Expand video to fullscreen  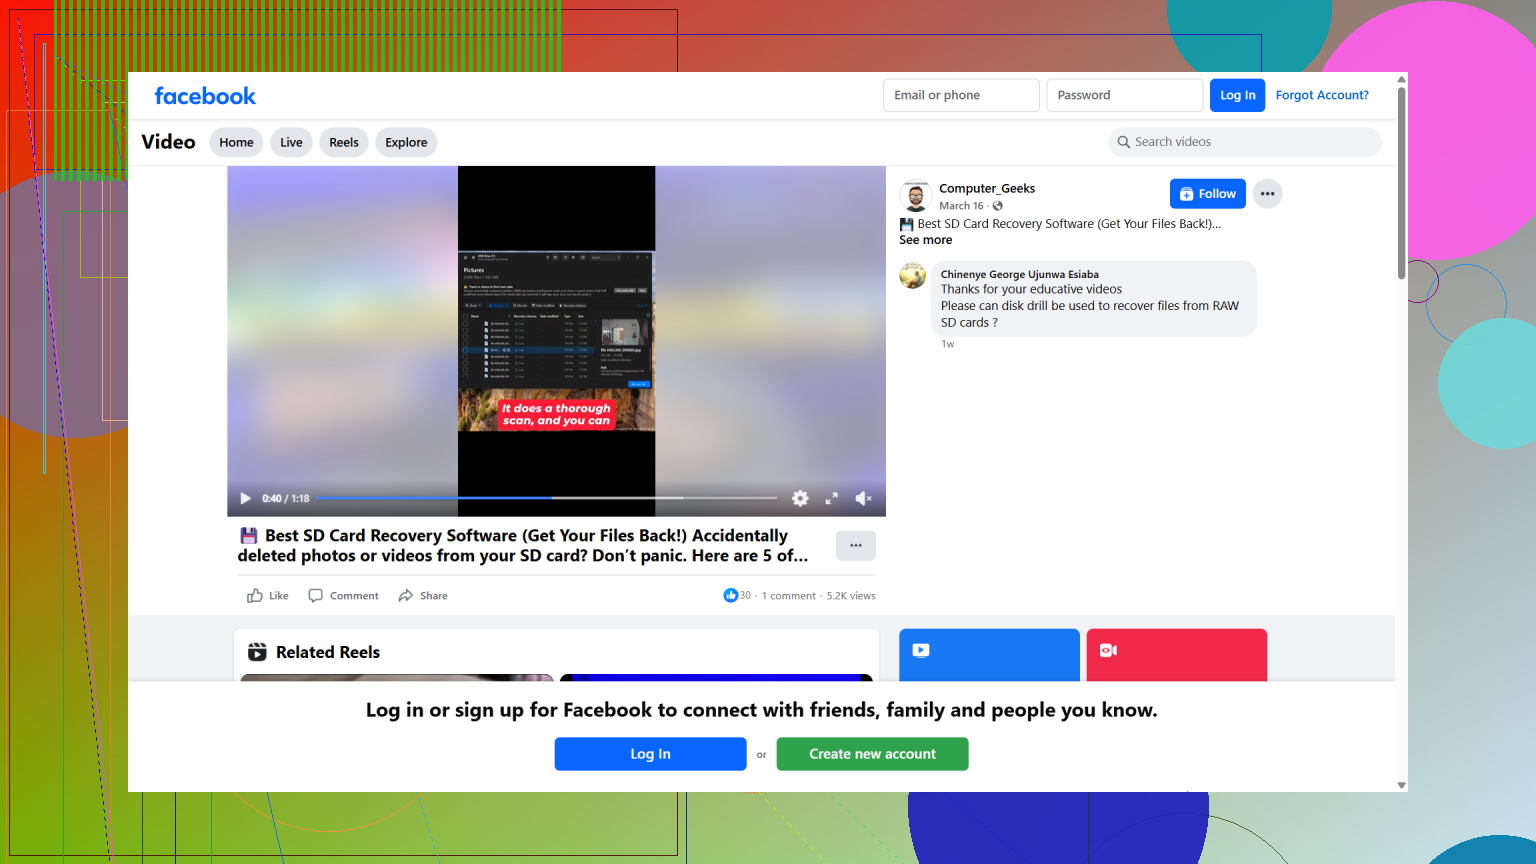pos(831,498)
